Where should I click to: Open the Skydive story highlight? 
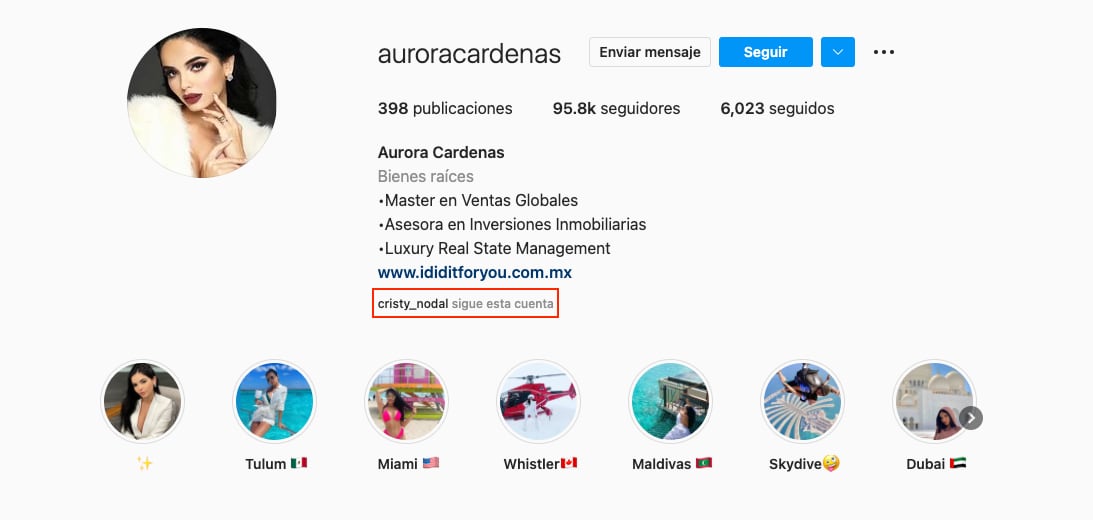coord(802,402)
